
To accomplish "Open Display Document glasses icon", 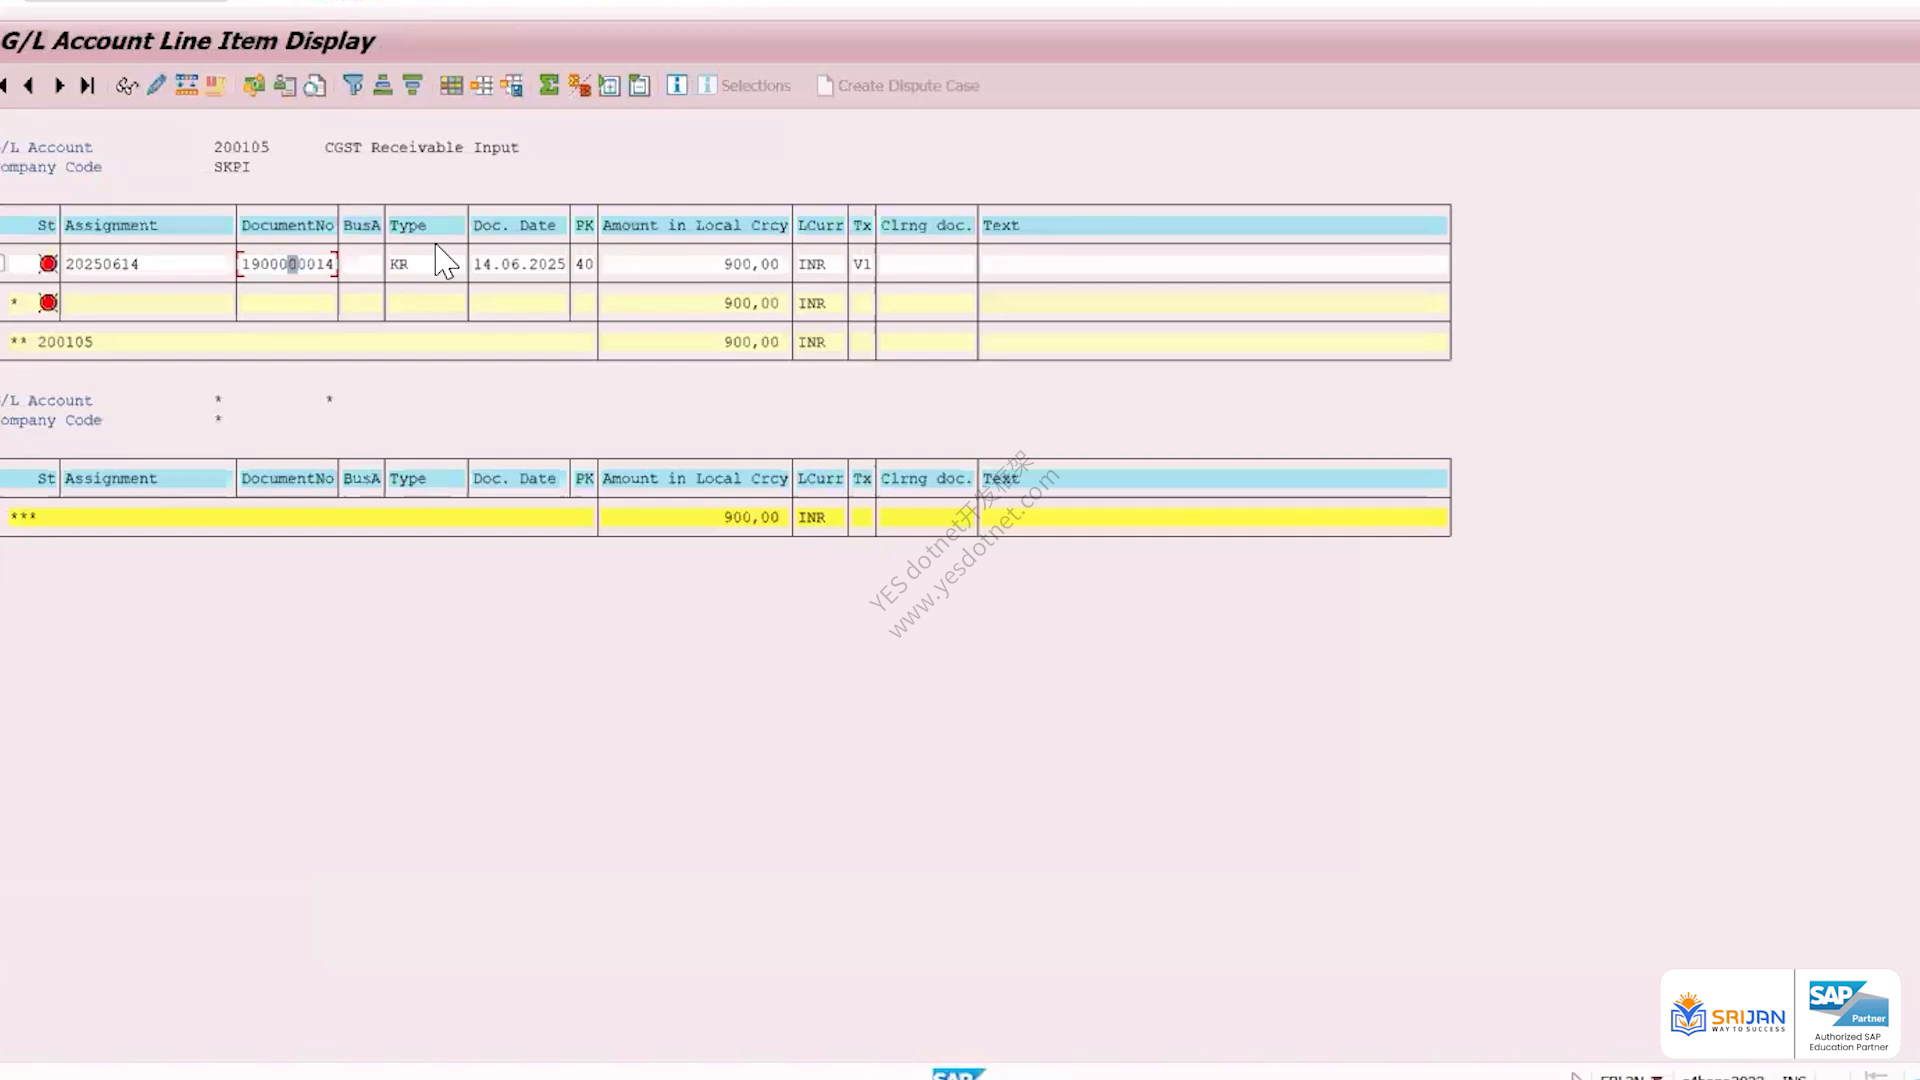I will tap(126, 86).
